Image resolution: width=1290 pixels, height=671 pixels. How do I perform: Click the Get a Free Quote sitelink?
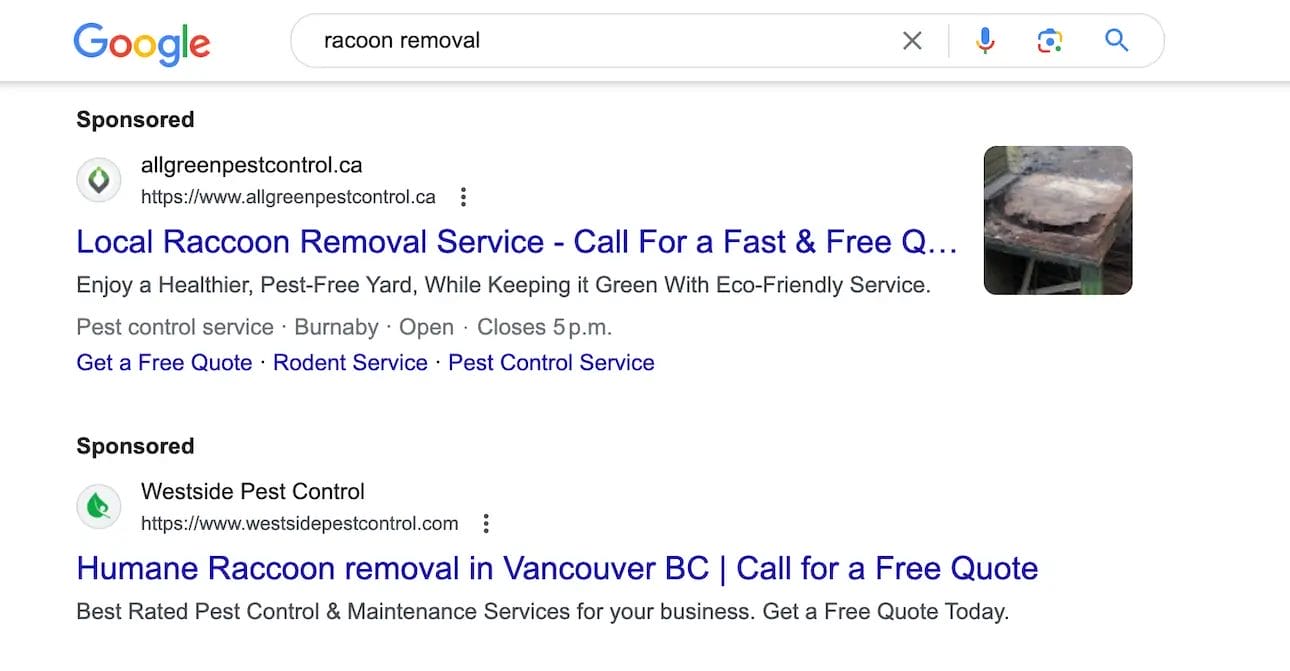click(x=164, y=362)
